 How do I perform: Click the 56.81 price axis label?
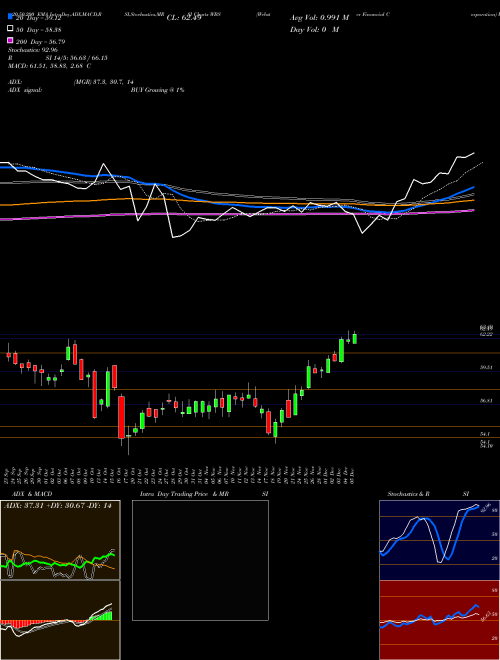pos(486,401)
